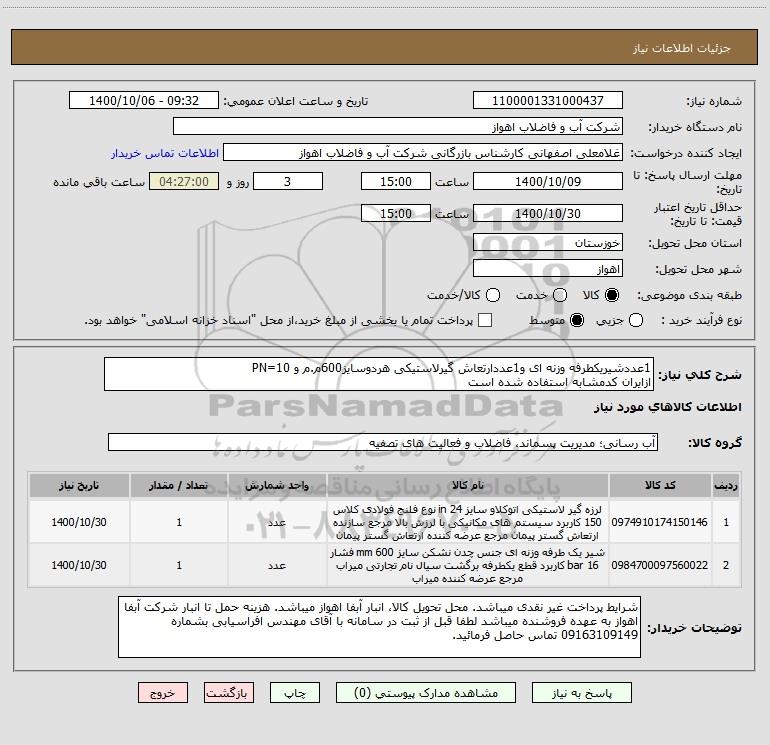Click the بازگشت back button

click(x=229, y=693)
